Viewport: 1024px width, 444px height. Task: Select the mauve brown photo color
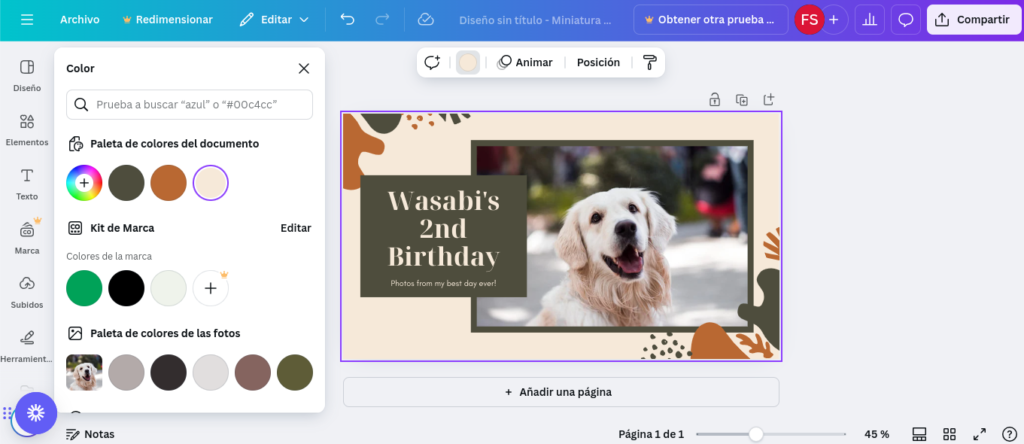pyautogui.click(x=253, y=372)
